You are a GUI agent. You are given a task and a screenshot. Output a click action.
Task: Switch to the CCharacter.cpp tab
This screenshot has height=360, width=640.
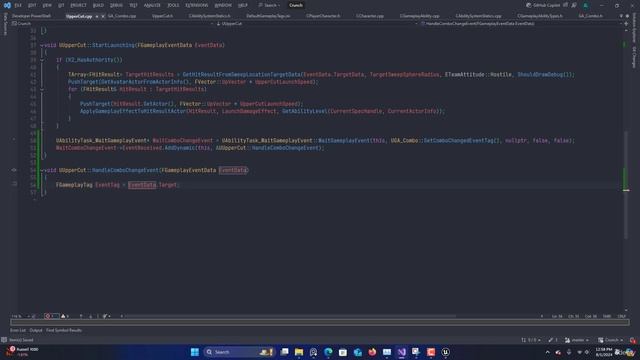tap(370, 16)
